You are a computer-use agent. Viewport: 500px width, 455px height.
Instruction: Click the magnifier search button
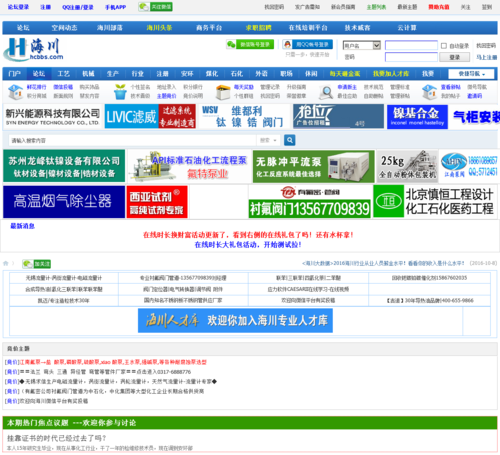click(x=289, y=140)
